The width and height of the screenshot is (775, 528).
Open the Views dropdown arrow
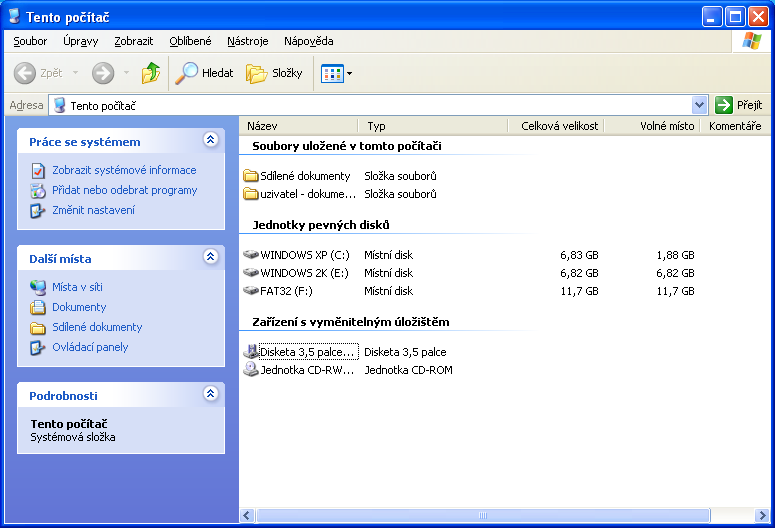[x=349, y=74]
